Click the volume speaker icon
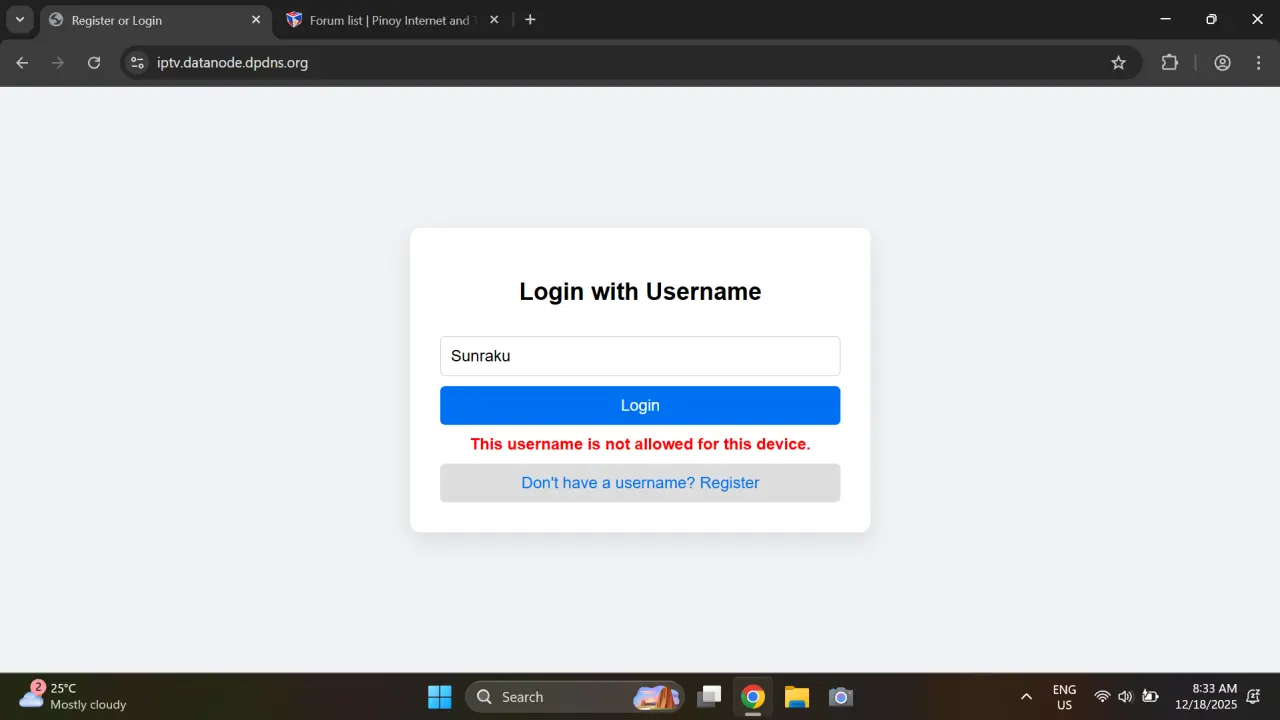The image size is (1280, 720). pos(1125,697)
